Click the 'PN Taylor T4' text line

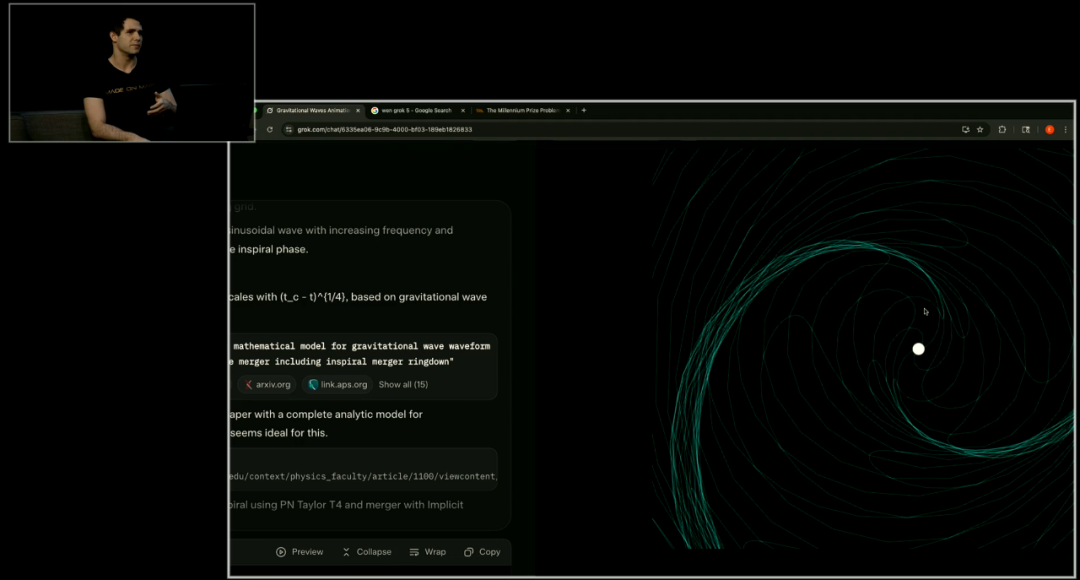click(x=346, y=505)
